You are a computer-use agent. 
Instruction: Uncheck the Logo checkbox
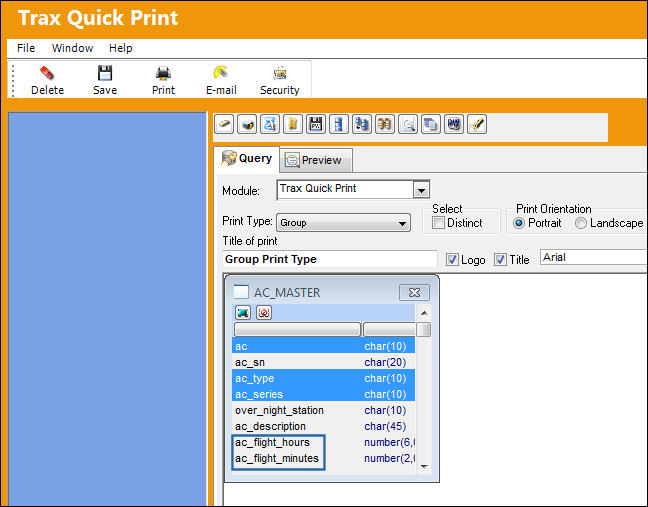(452, 259)
